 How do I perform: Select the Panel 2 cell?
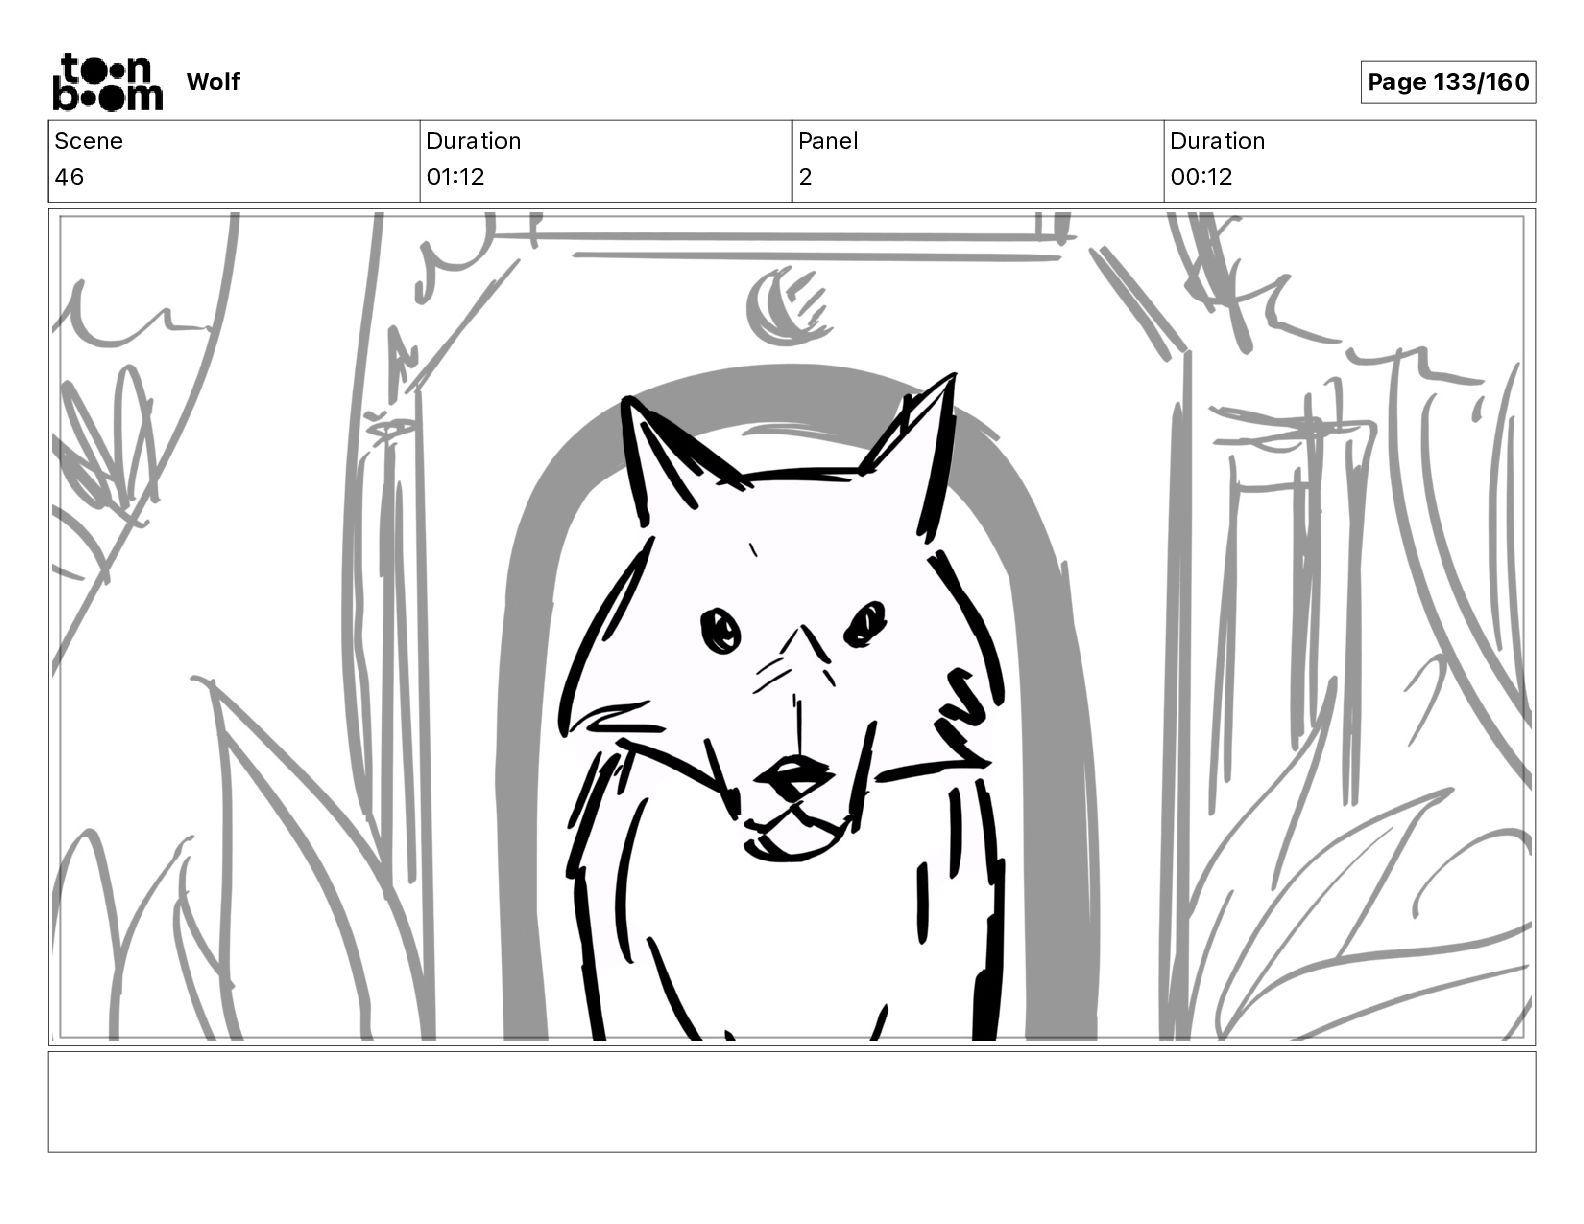coord(978,161)
